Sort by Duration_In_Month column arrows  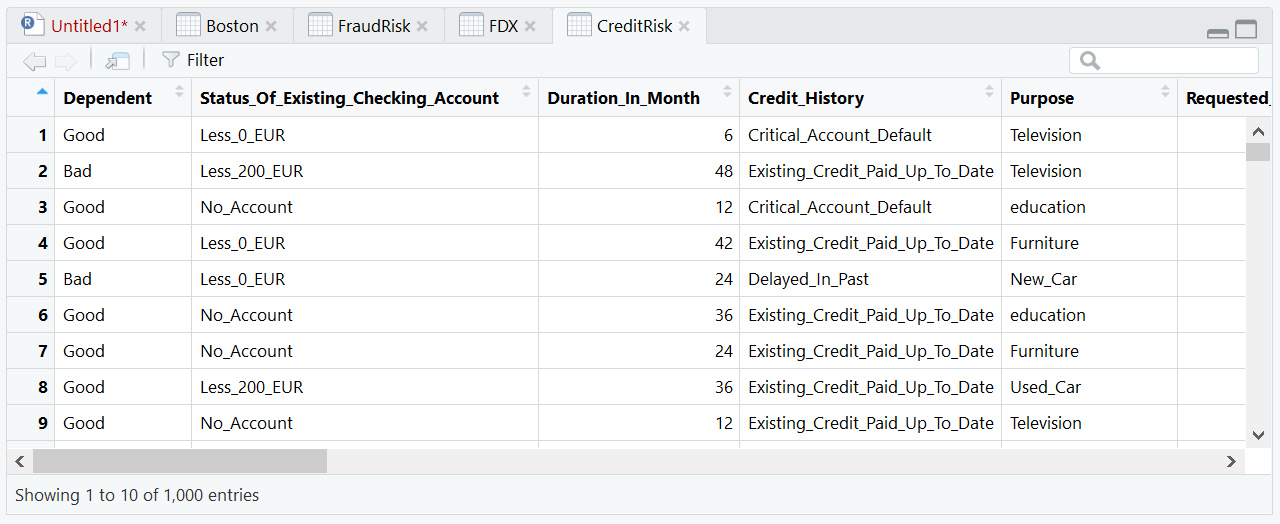click(727, 92)
